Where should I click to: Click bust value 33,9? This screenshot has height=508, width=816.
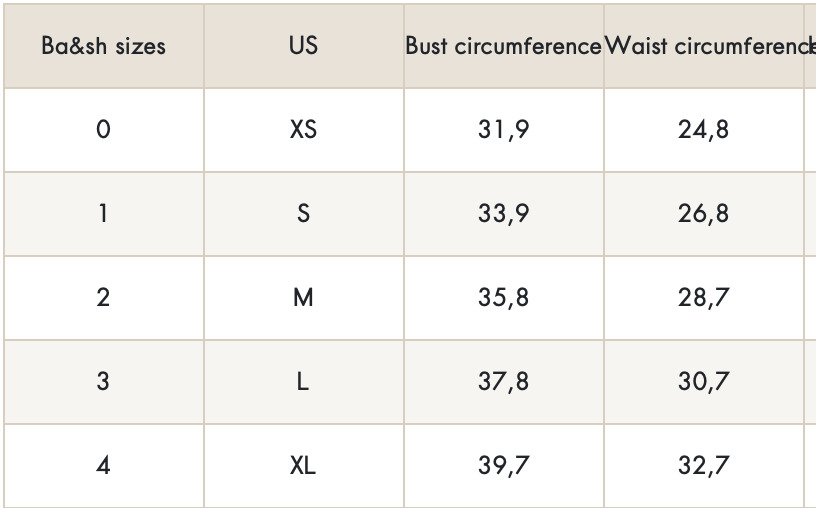coord(503,214)
